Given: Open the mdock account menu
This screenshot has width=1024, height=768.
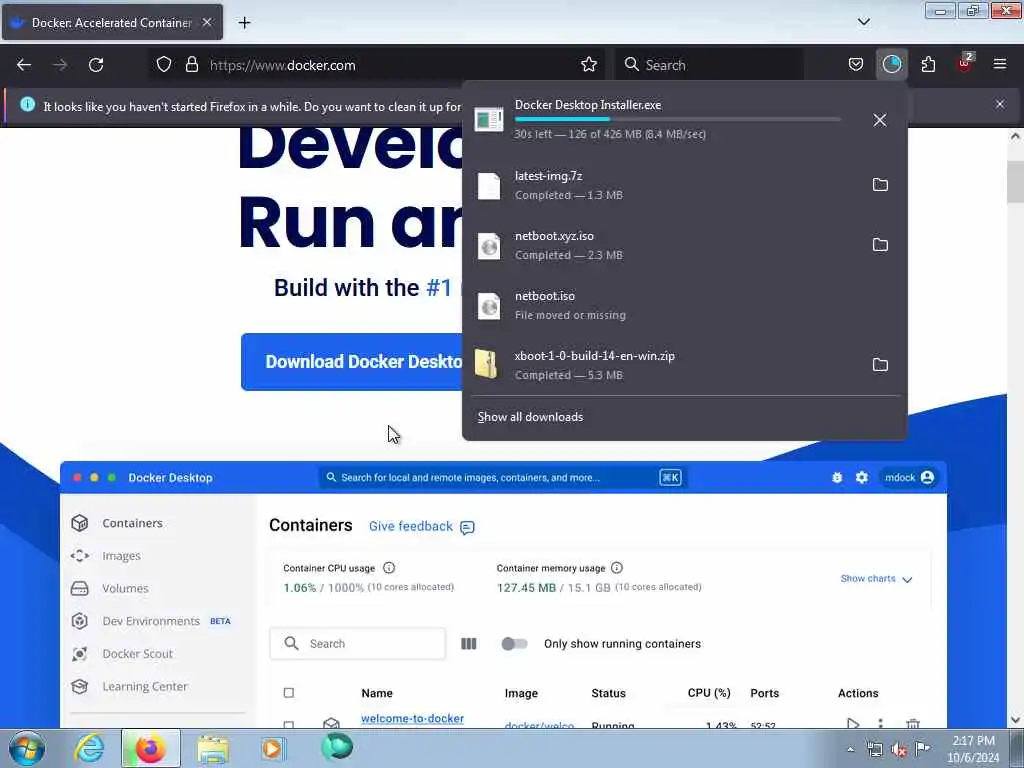Looking at the screenshot, I should coord(909,477).
